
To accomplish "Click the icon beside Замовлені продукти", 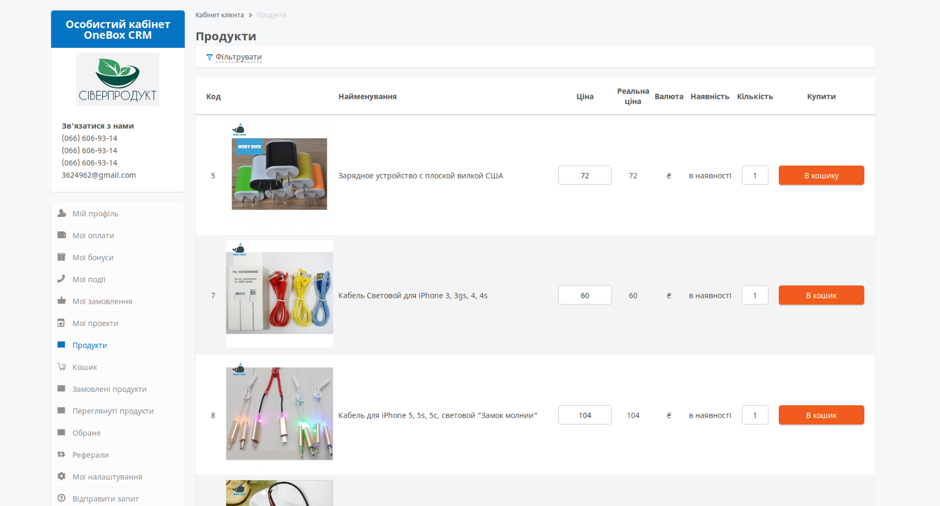I will 61,388.
